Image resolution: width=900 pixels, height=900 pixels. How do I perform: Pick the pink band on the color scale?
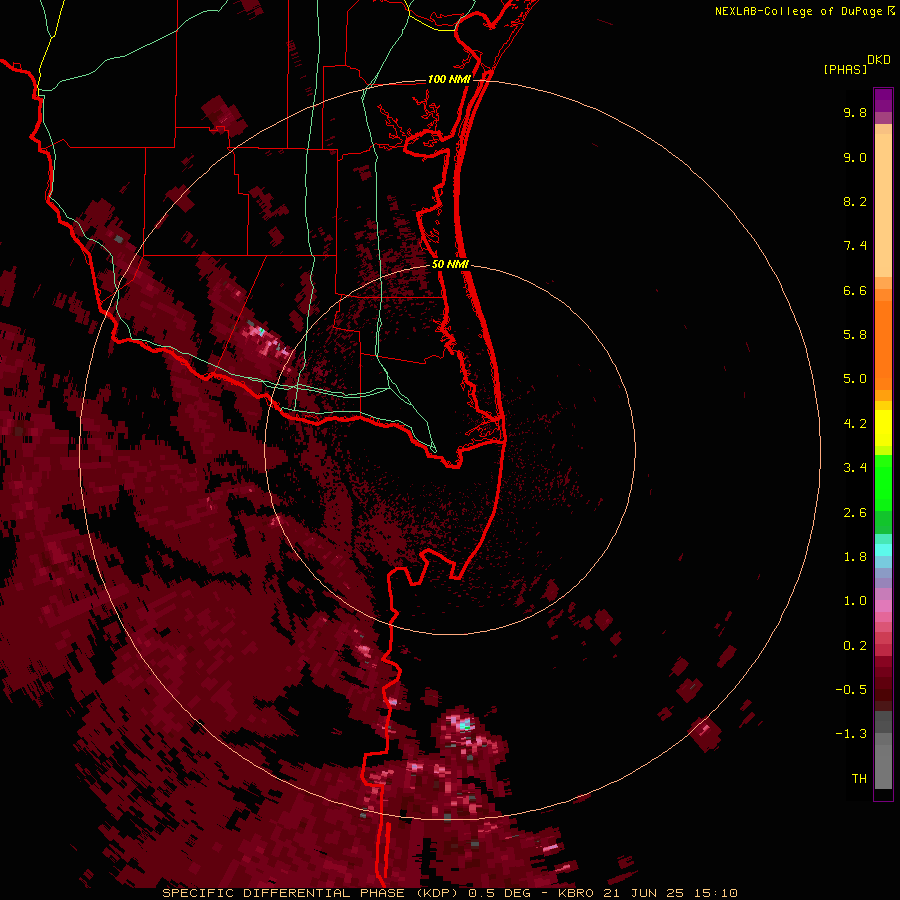click(x=883, y=606)
